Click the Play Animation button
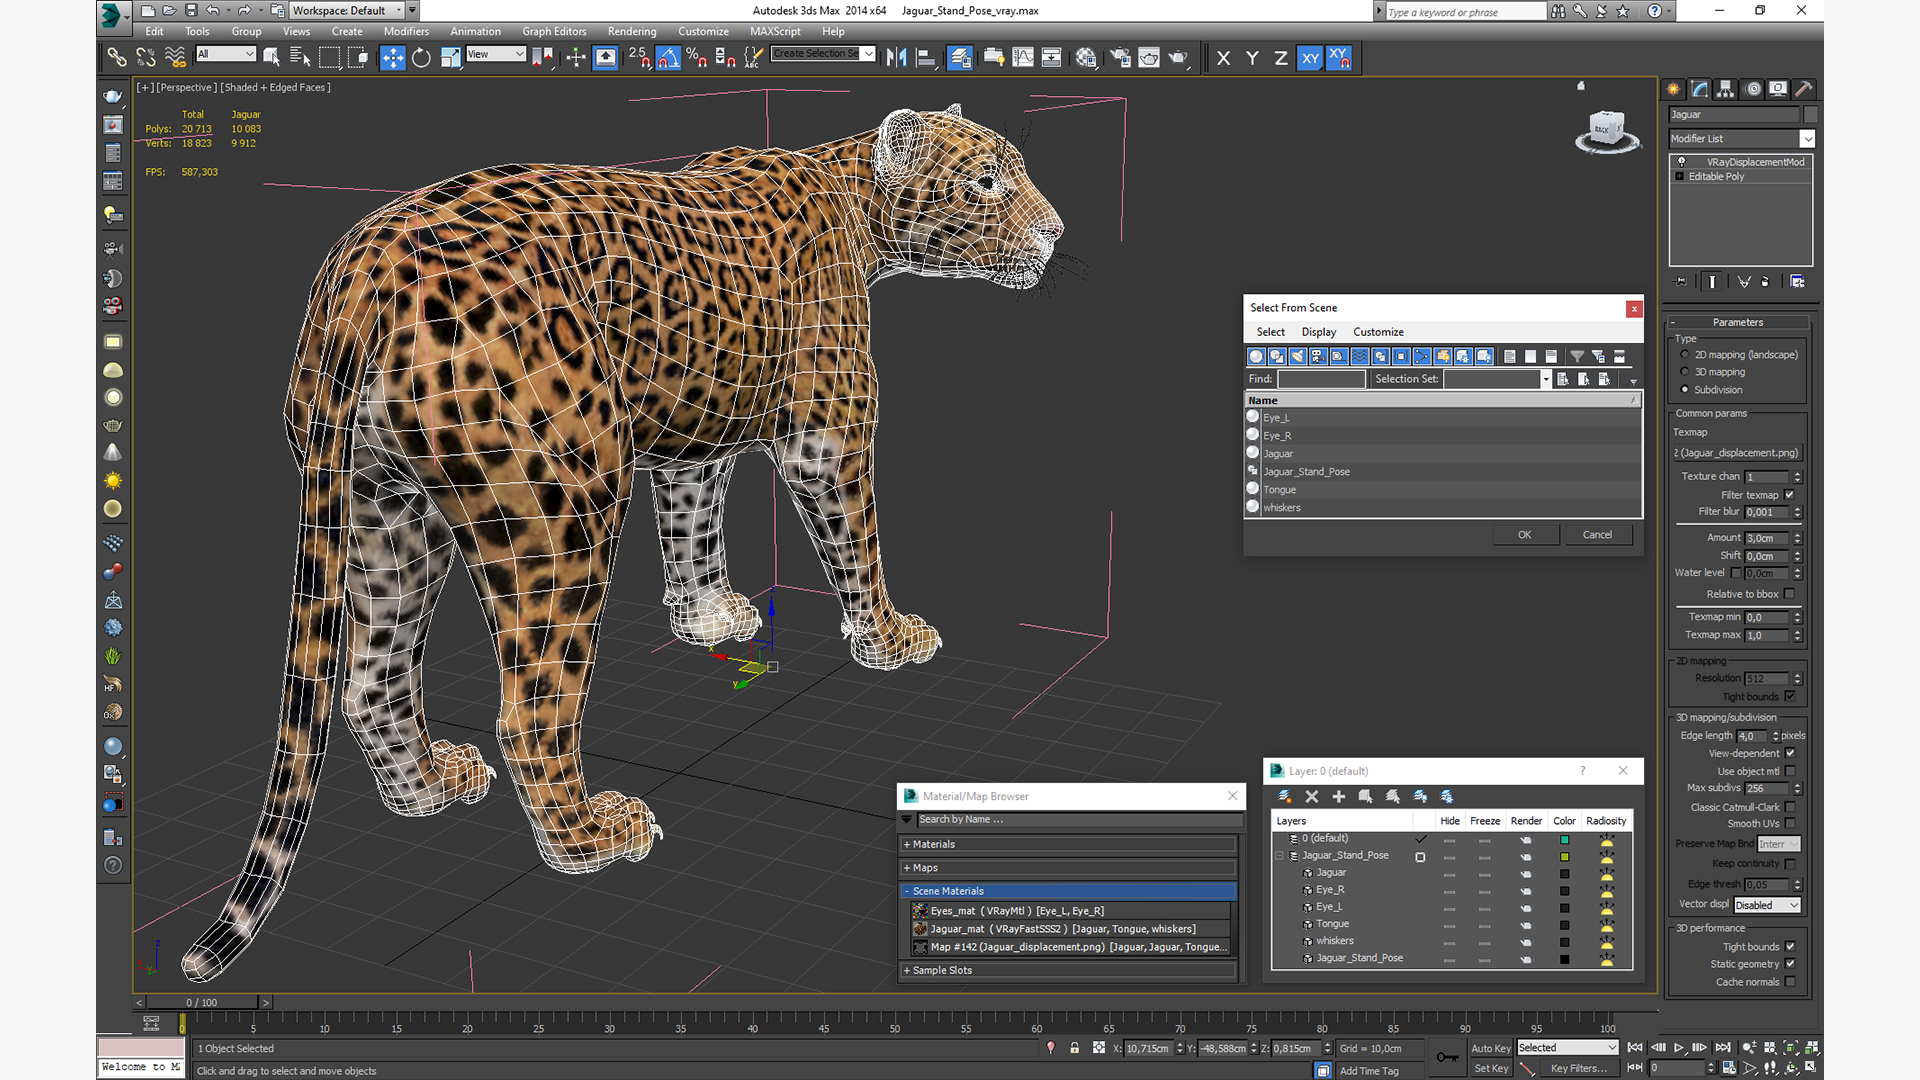Screen dimensions: 1920x1080 click(1679, 1047)
